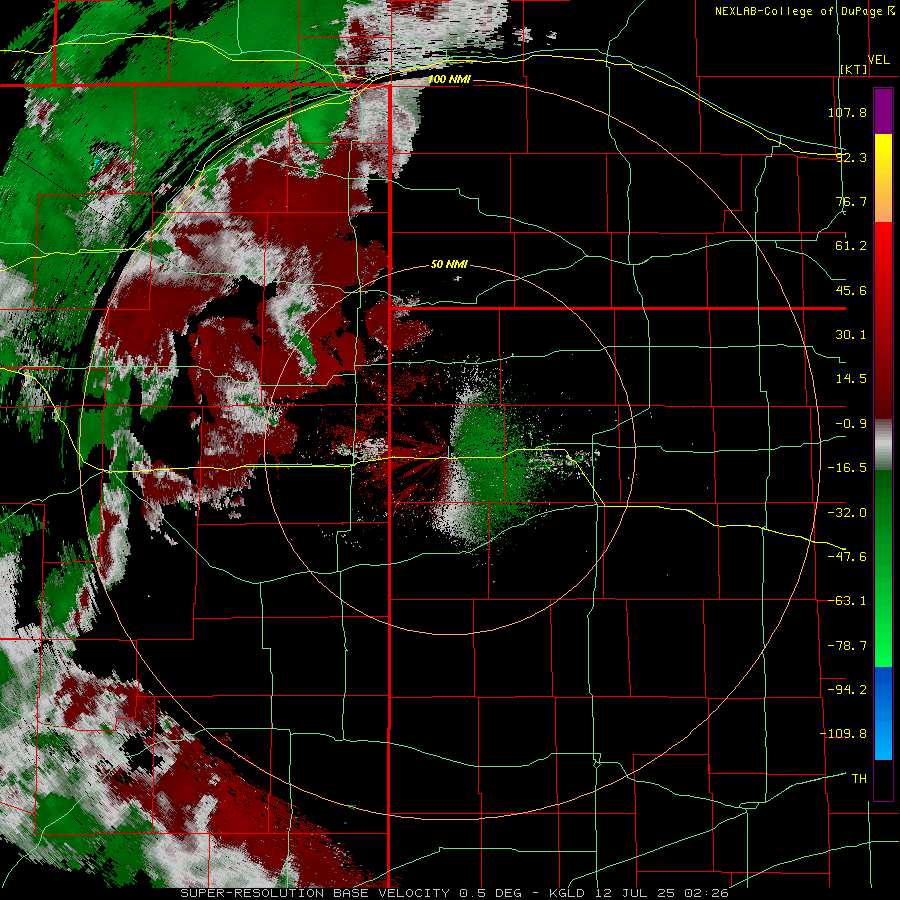Click the 30.1 velocity scale value
Viewport: 900px width, 900px height.
pos(851,335)
